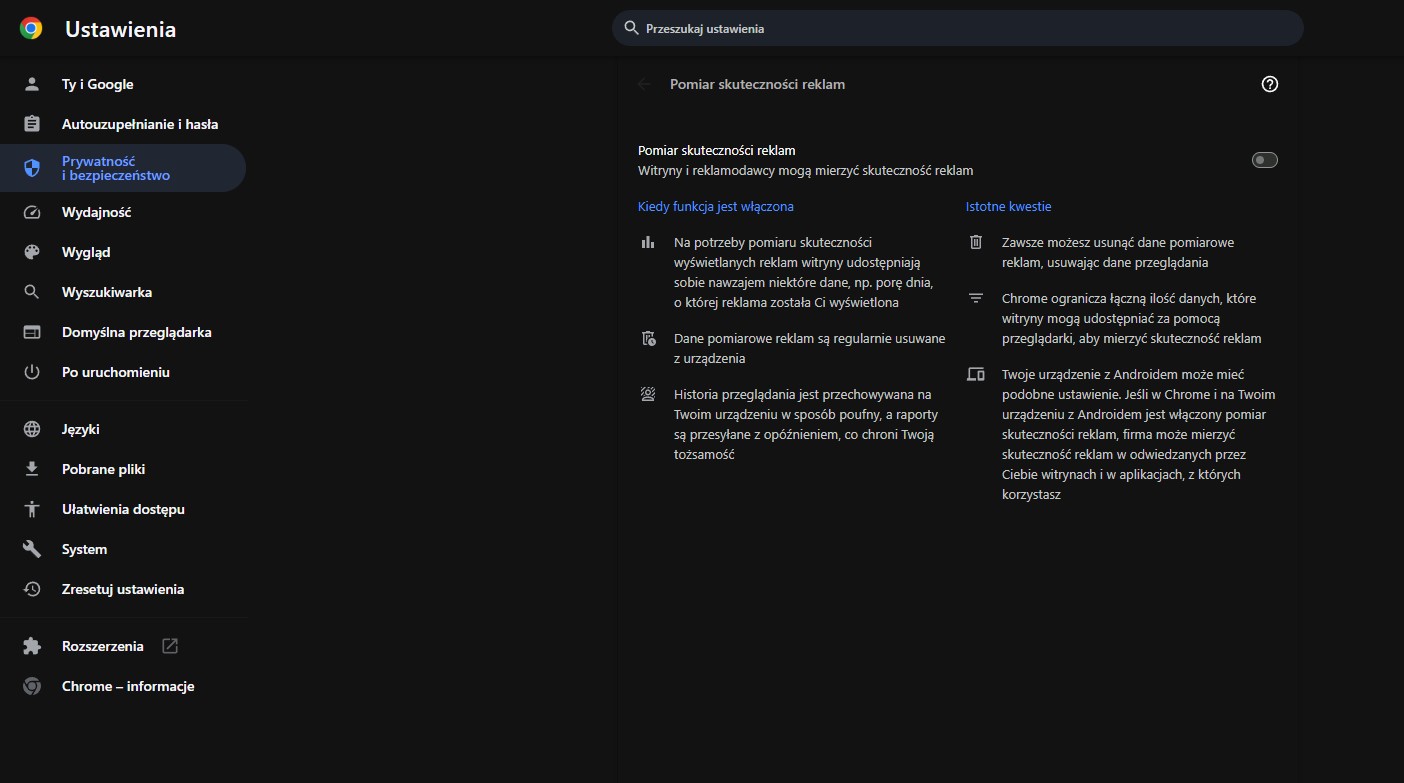The height and width of the screenshot is (783, 1404).
Task: Click the globe icon for Języki
Action: 32,430
